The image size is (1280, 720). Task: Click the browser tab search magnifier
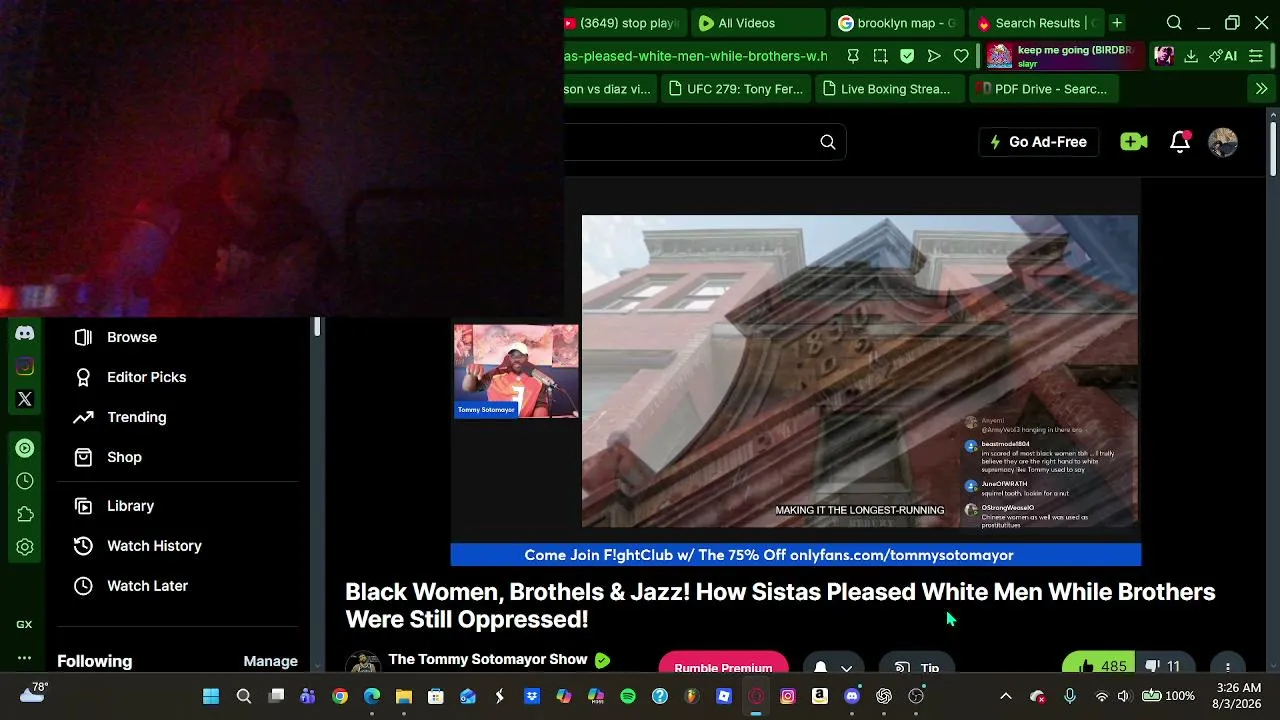(x=1174, y=23)
